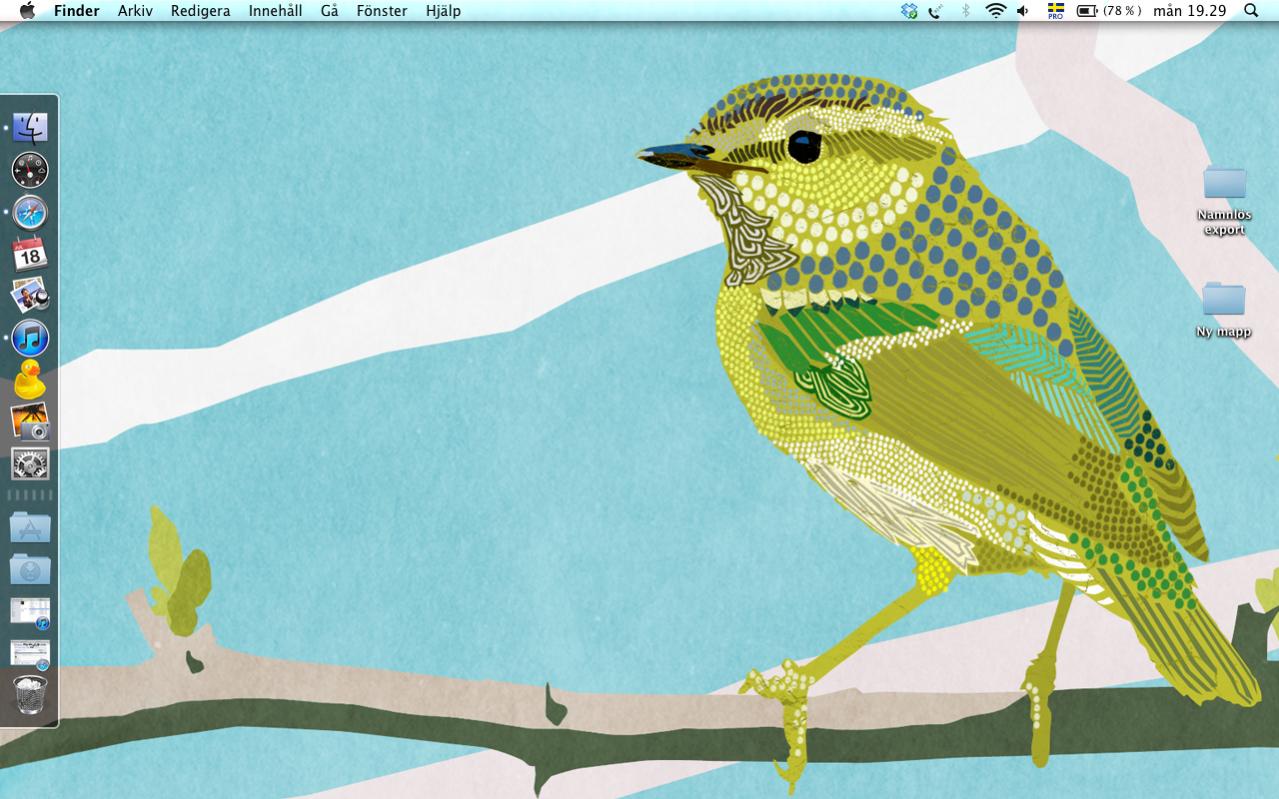Open the Fönster menu
Image resolution: width=1279 pixels, height=799 pixels.
382,11
